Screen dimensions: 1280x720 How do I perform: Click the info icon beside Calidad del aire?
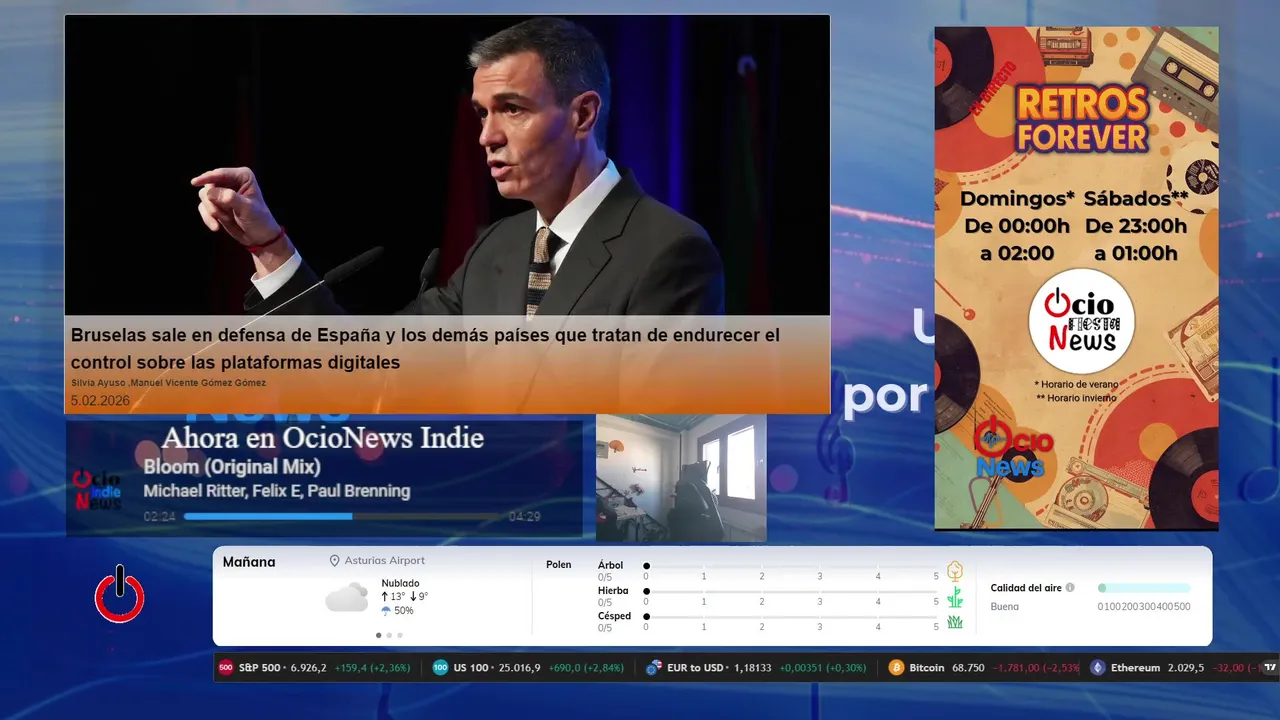click(1070, 588)
